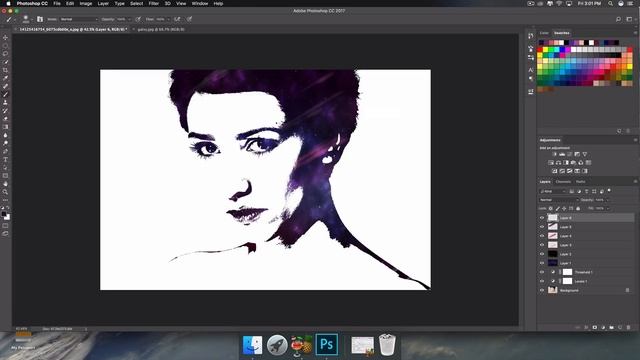Open the Image menu
This screenshot has height=360, width=640.
tap(86, 3)
